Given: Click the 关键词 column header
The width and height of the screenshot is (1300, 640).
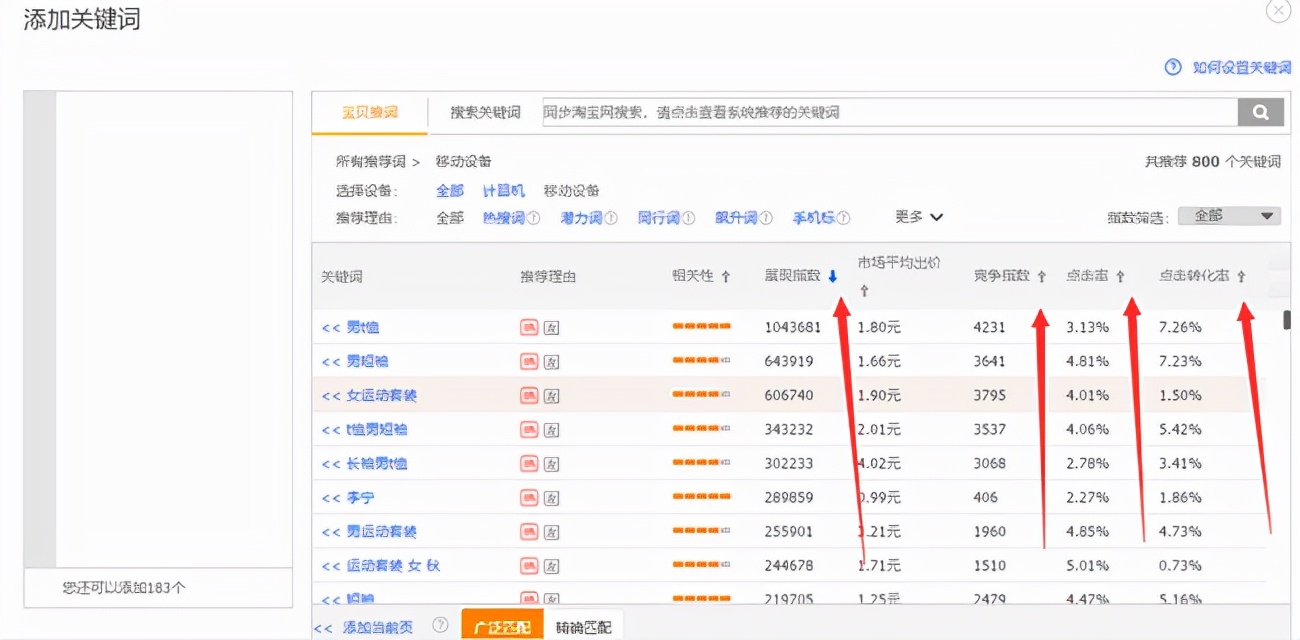Looking at the screenshot, I should 342,276.
